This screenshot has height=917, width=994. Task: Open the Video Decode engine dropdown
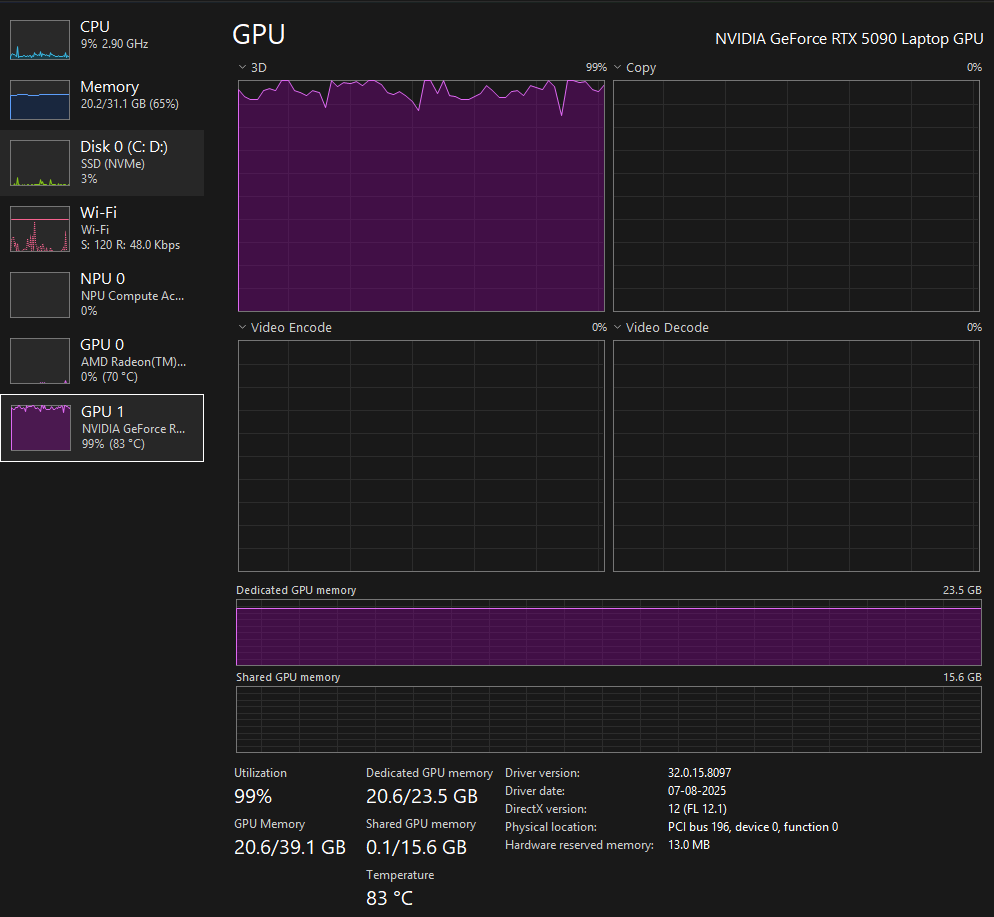[617, 327]
